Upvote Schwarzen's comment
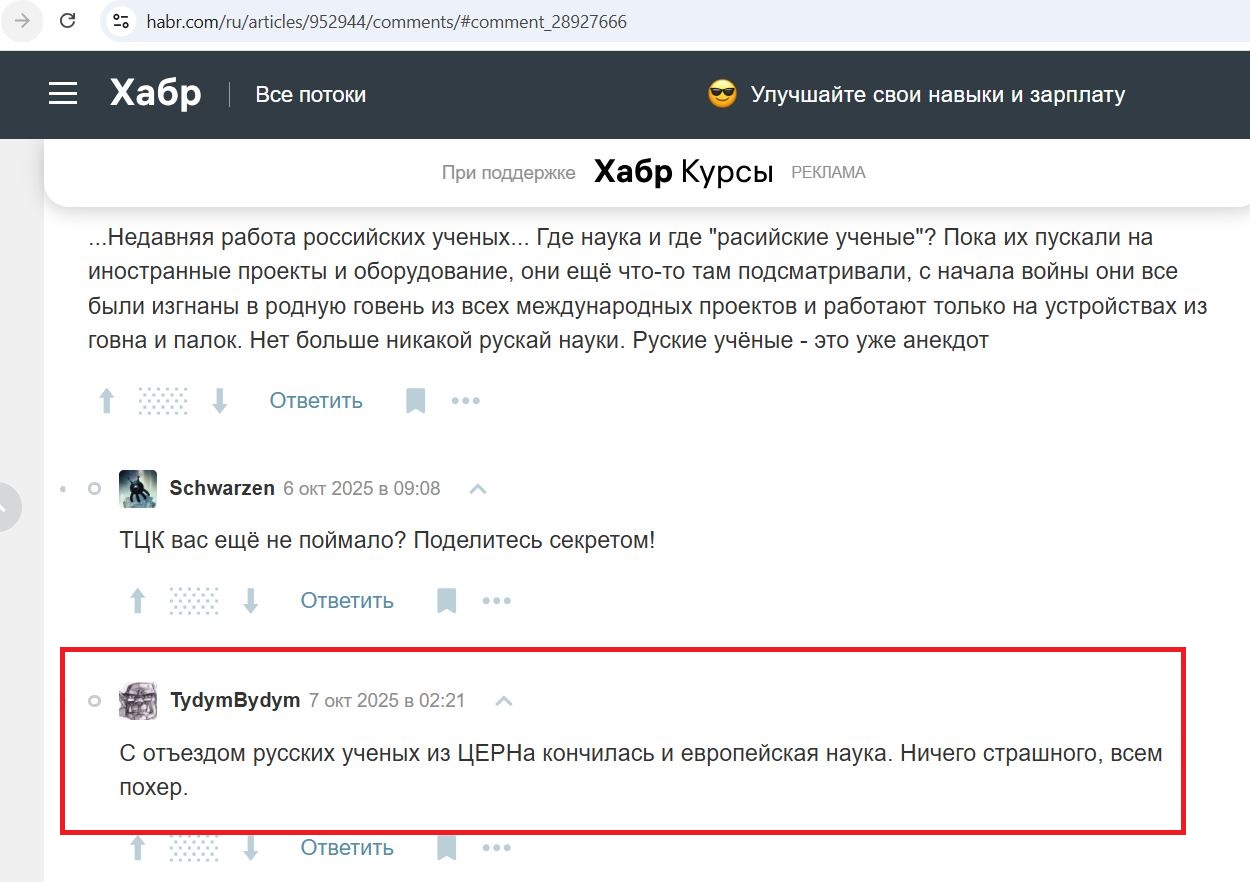This screenshot has width=1250, height=882. 138,600
